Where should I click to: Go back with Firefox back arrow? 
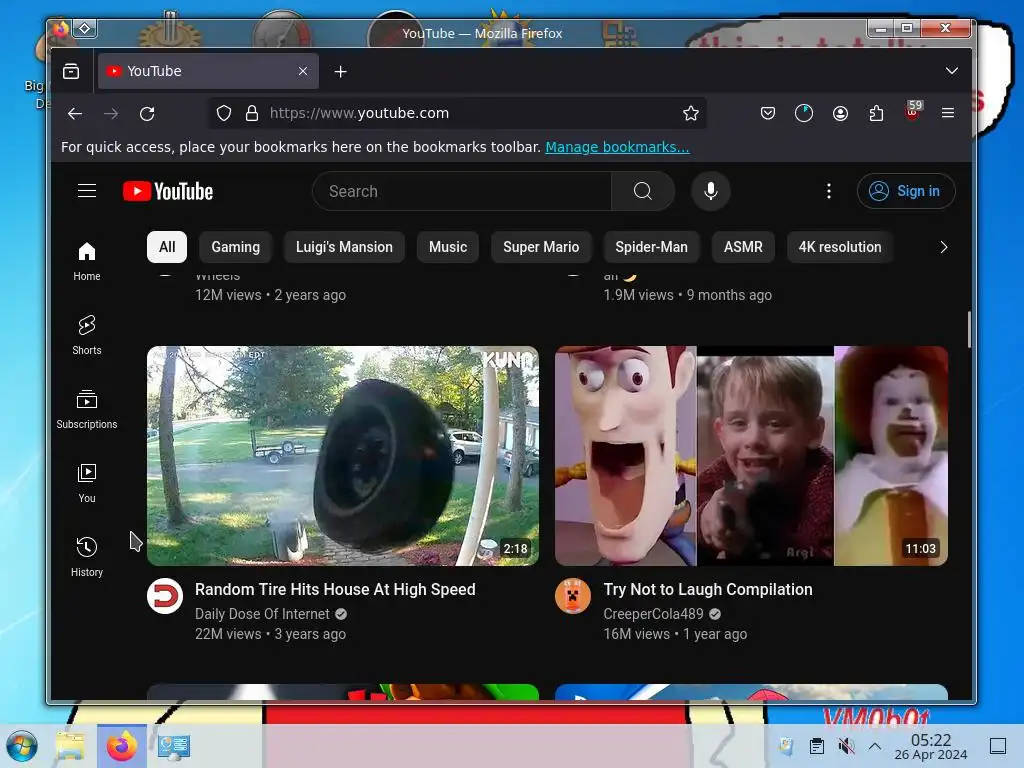point(75,114)
